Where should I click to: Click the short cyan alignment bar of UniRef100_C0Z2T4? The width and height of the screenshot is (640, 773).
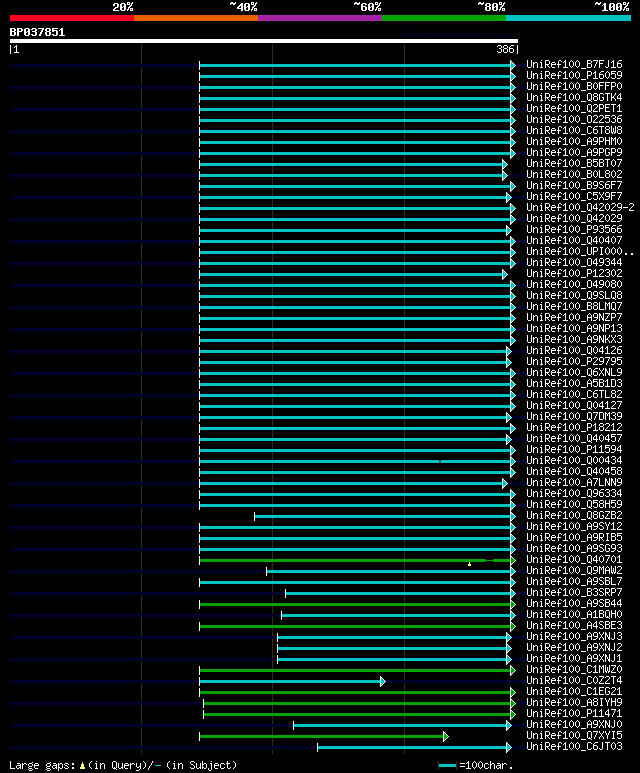pos(292,682)
